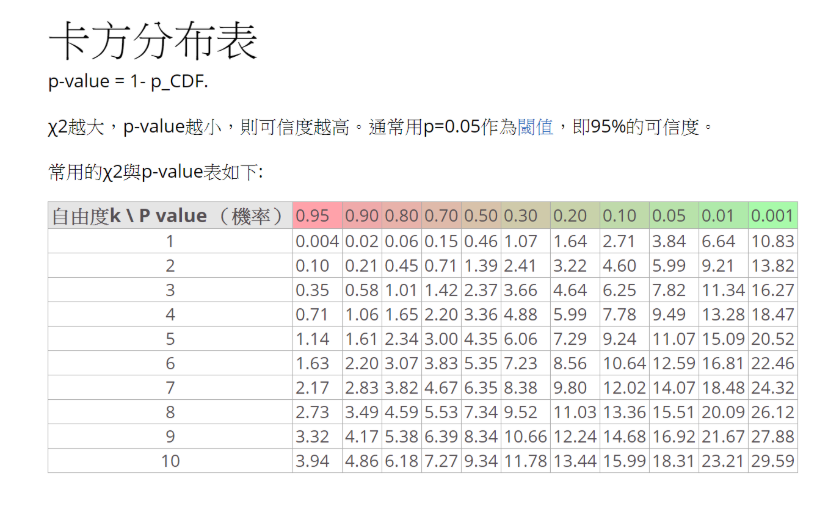Click the 0.80 column header

click(402, 216)
